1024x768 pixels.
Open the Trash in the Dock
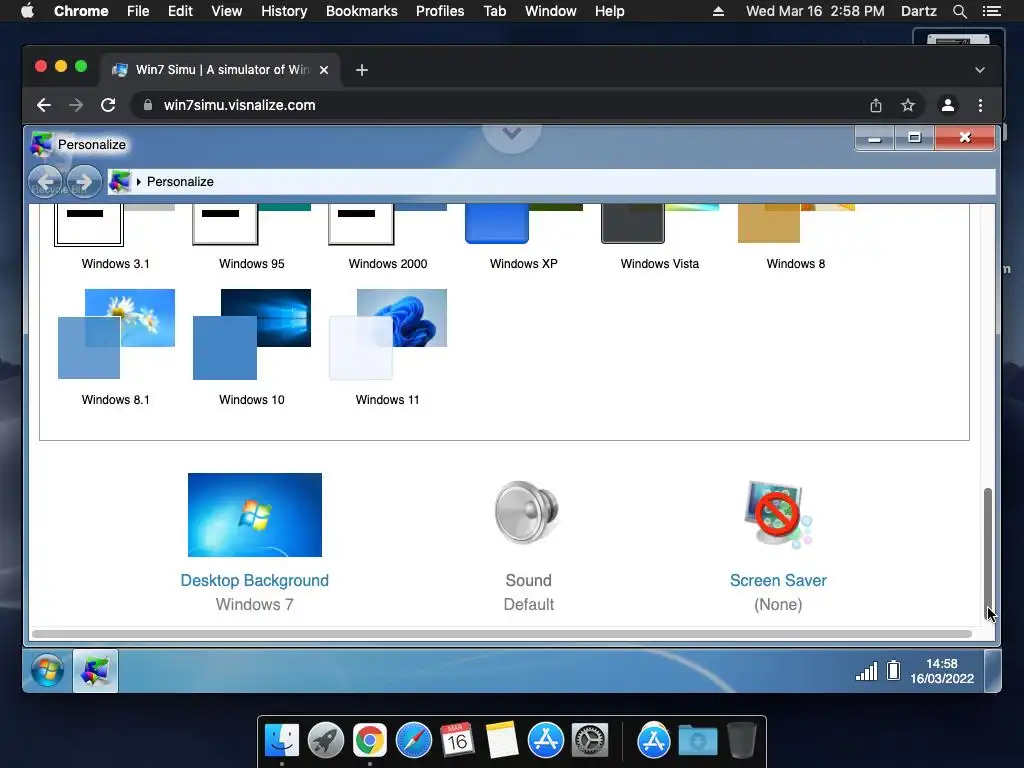[741, 741]
